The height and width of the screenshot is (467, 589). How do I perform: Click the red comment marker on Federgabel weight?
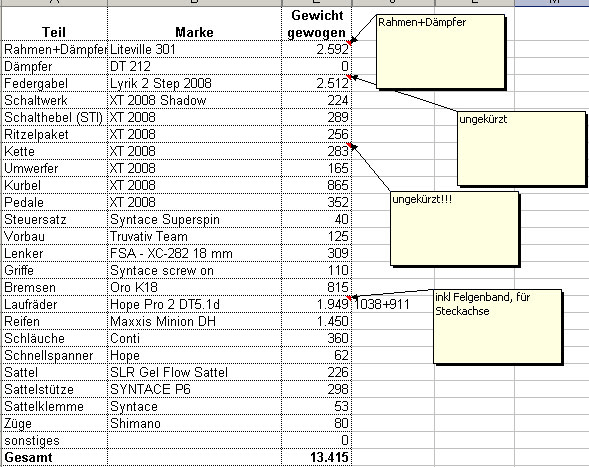pos(349,77)
